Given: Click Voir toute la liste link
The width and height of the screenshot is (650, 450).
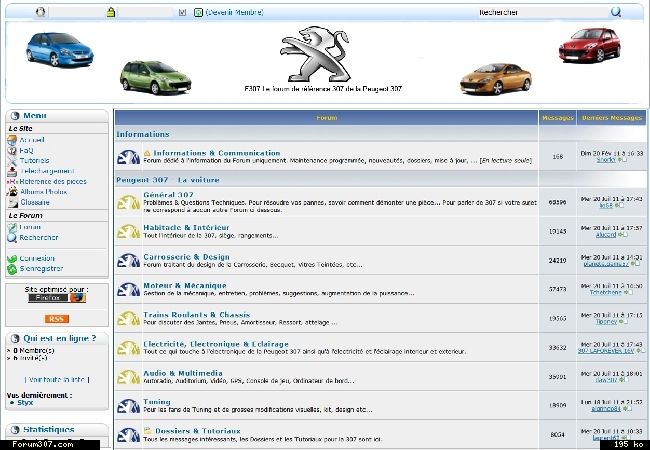Looking at the screenshot, I should tap(57, 380).
